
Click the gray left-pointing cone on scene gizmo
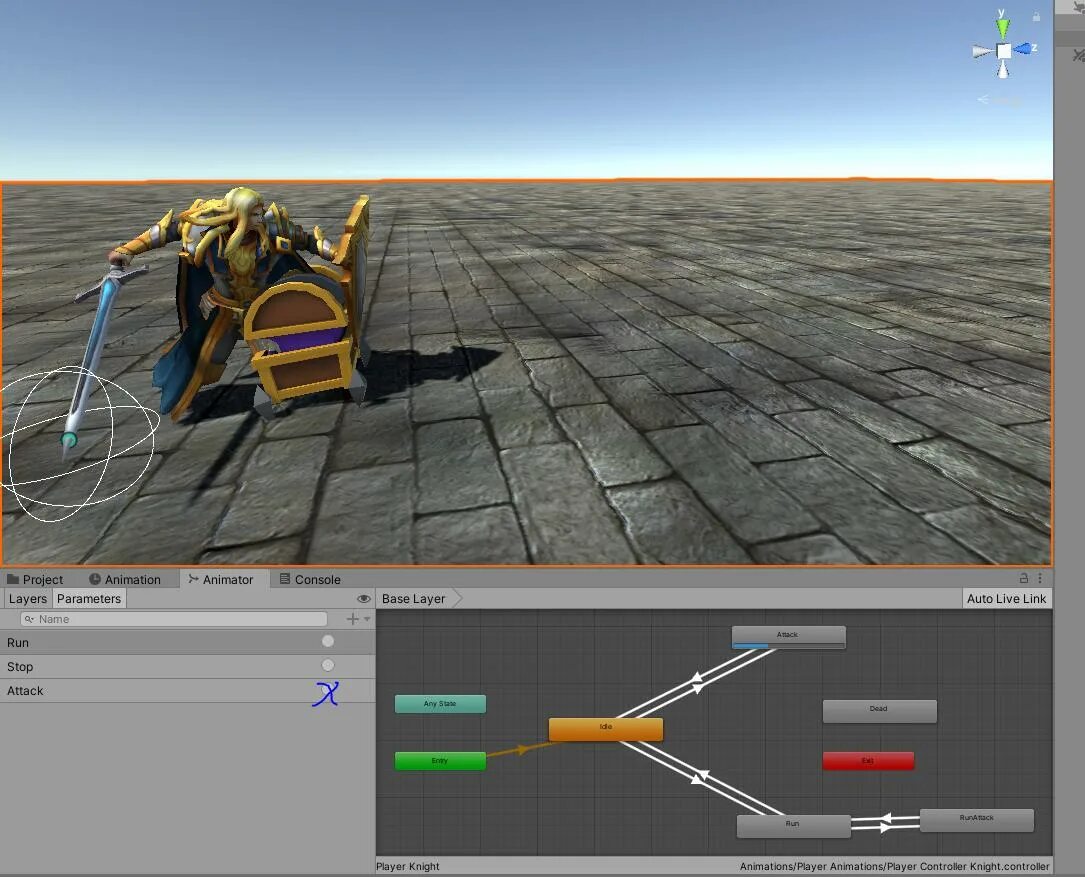tap(983, 52)
